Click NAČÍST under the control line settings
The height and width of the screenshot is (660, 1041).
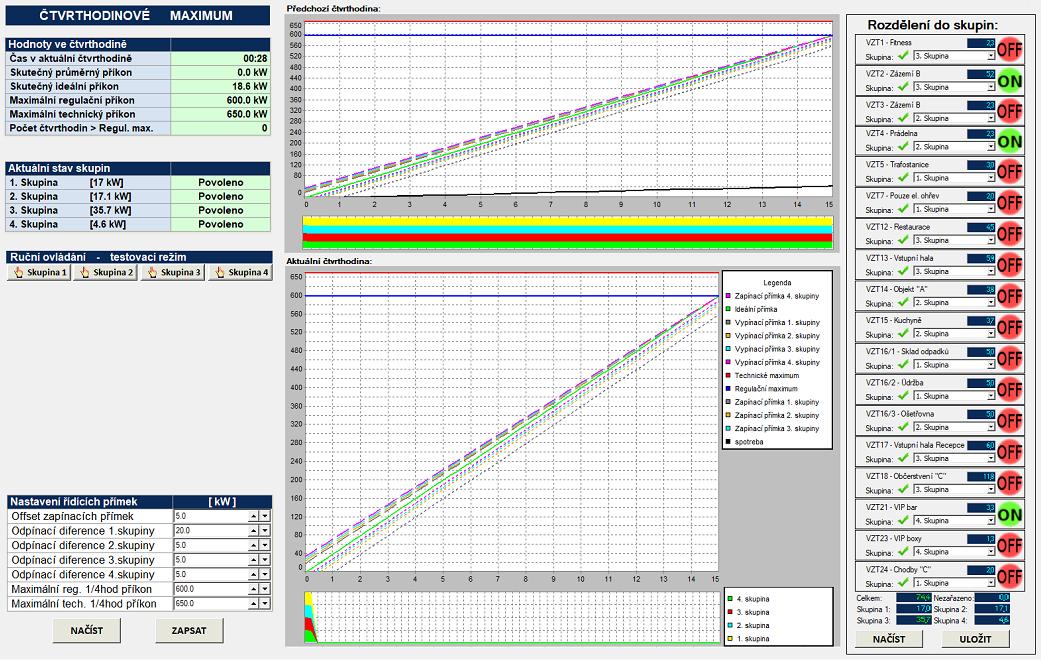(87, 630)
